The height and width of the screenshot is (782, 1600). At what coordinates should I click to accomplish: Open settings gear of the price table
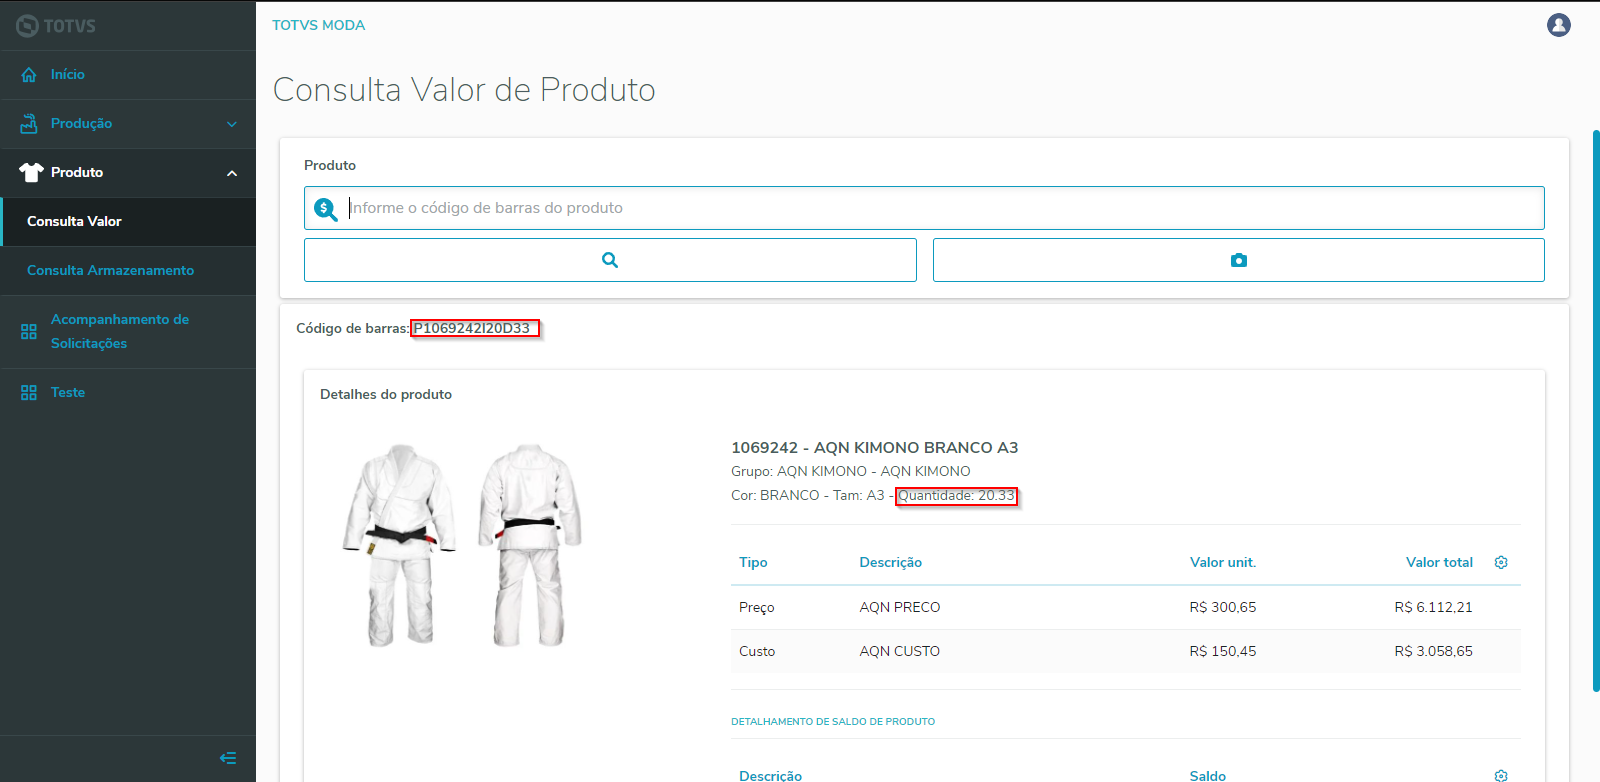1501,563
